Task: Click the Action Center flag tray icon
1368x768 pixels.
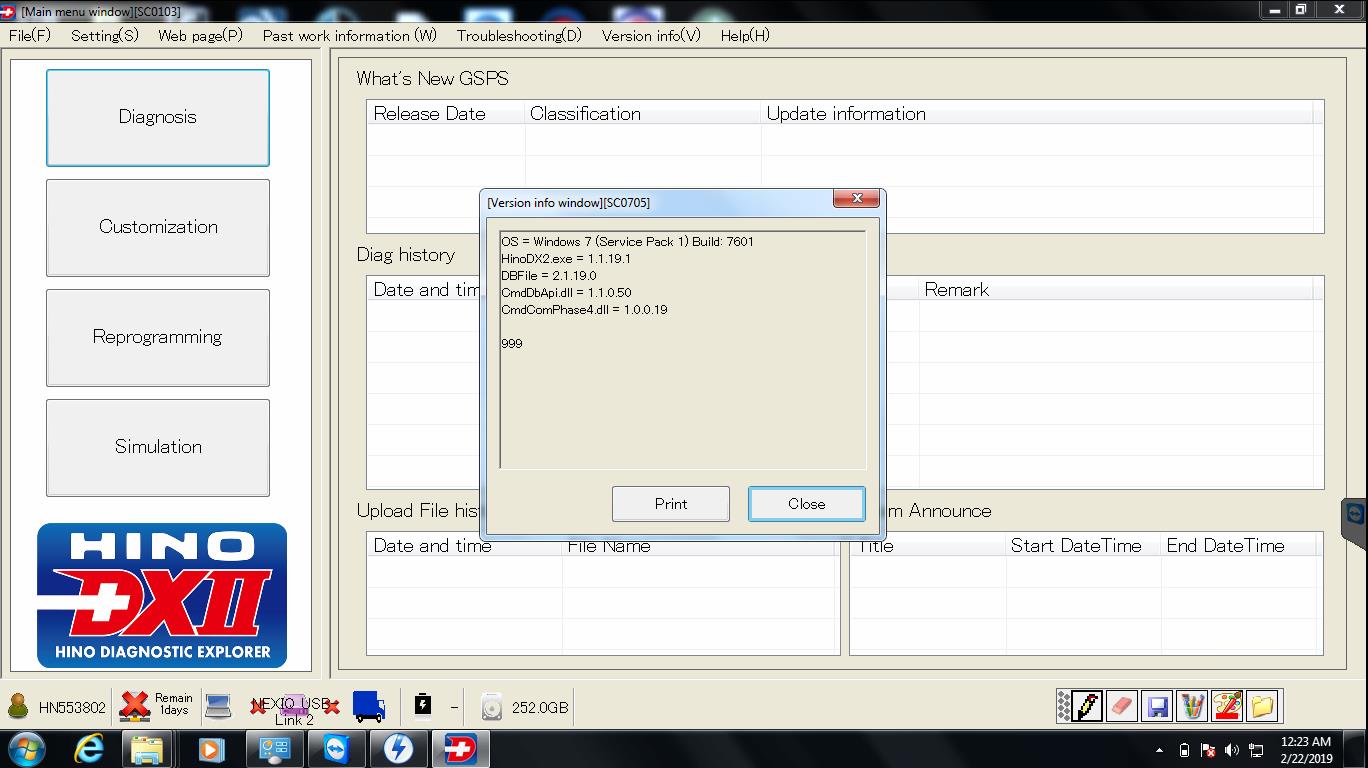Action: tap(1208, 750)
